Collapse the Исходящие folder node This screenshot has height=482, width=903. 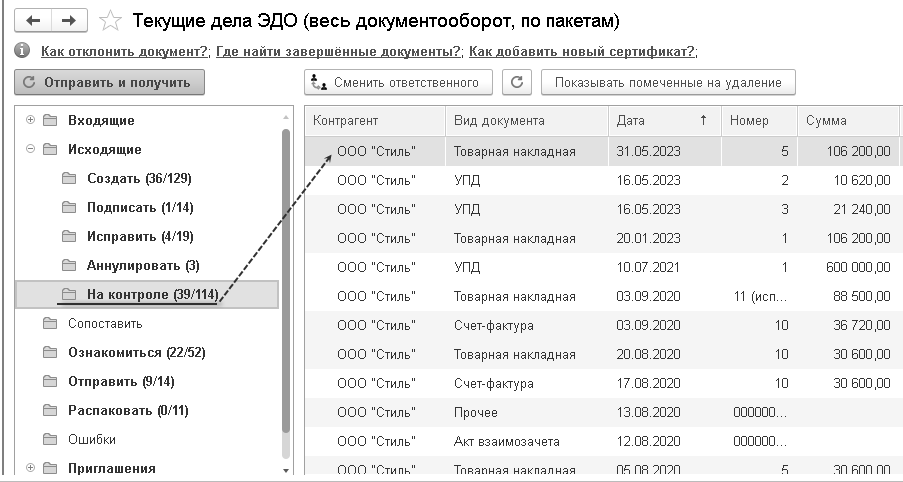pos(31,149)
